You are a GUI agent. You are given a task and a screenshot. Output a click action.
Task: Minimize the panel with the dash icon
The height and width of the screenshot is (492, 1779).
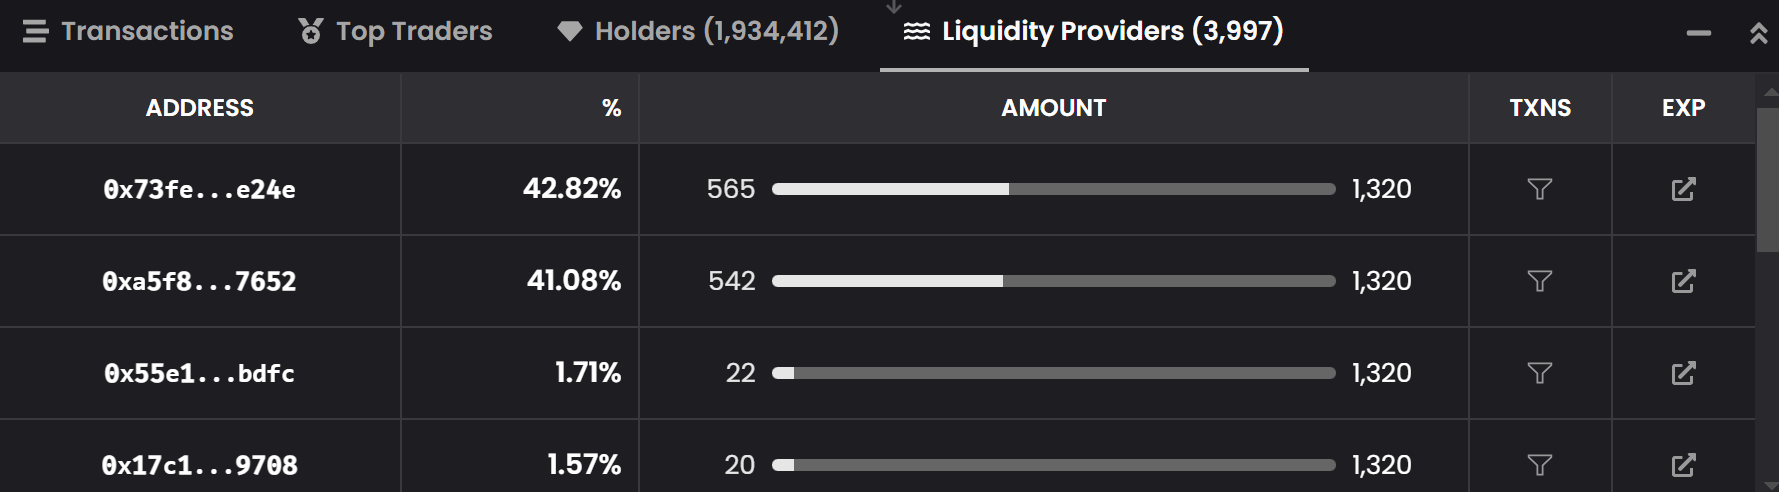click(x=1698, y=33)
